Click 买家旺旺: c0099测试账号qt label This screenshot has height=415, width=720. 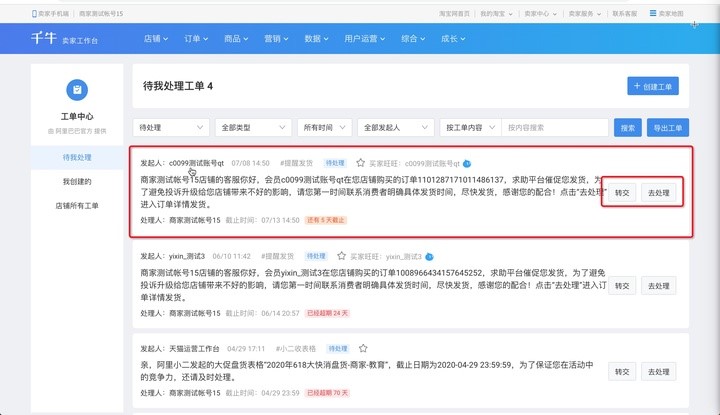point(414,163)
